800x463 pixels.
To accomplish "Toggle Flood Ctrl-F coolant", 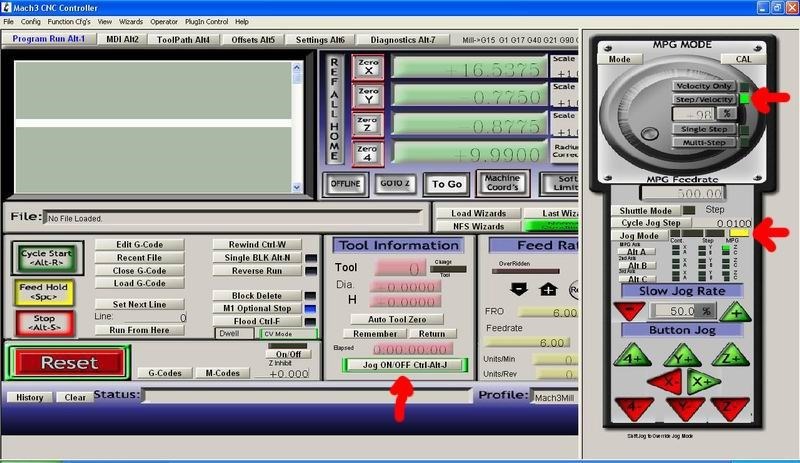I will click(257, 321).
